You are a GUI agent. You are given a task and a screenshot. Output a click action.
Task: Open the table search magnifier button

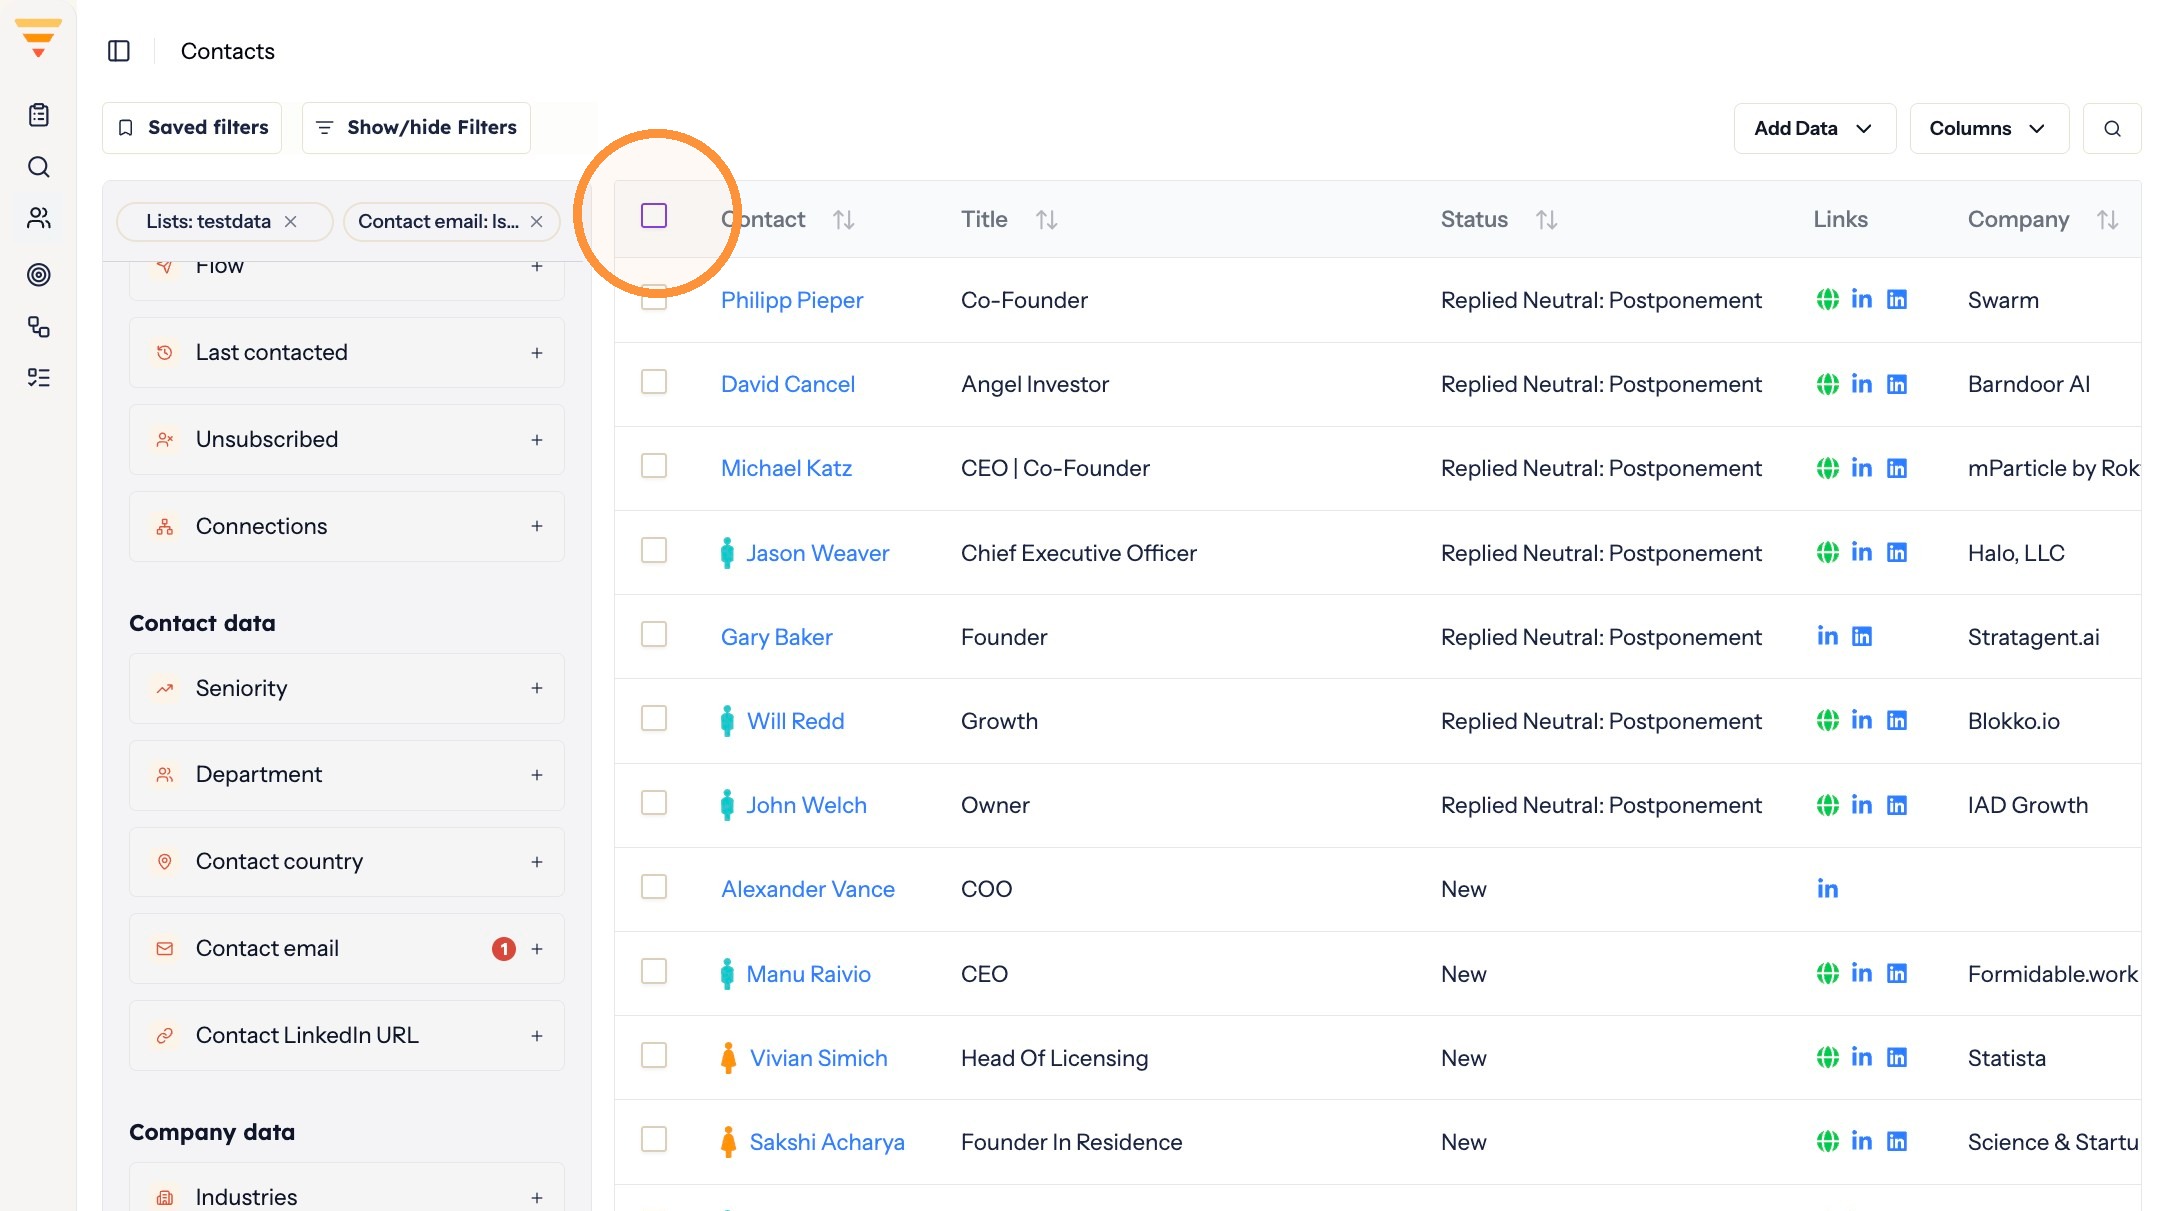pyautogui.click(x=2112, y=128)
